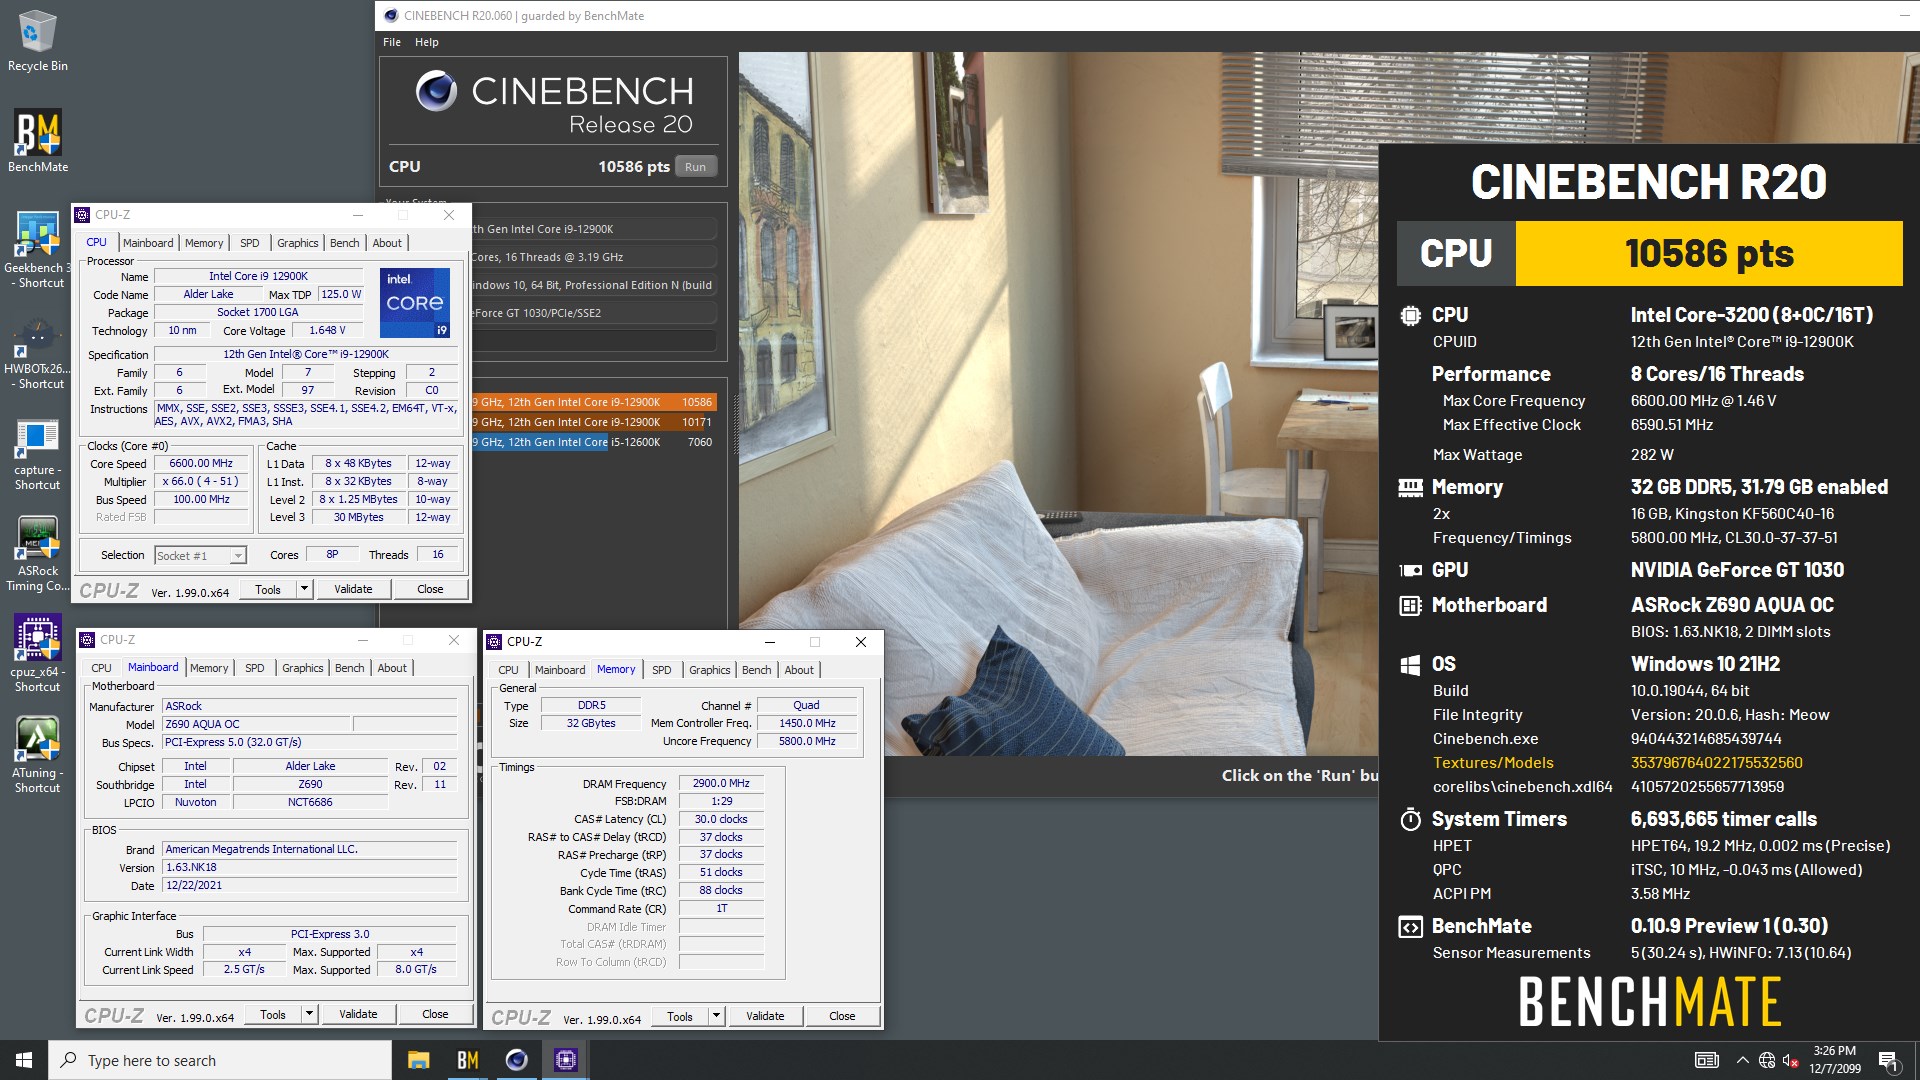Open the Cinebench File menu
This screenshot has width=1920, height=1080.
point(392,42)
